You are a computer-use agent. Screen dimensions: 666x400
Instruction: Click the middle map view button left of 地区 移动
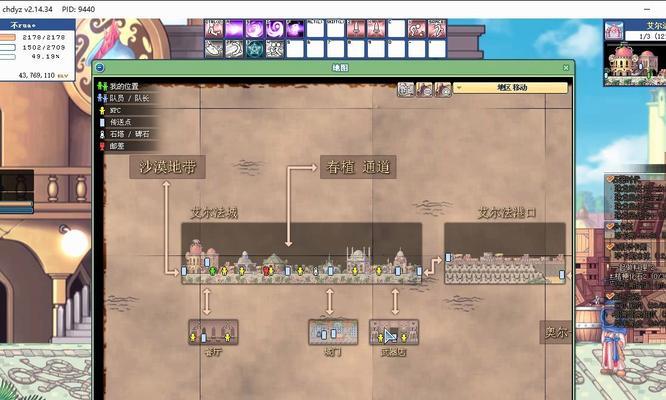pyautogui.click(x=424, y=89)
